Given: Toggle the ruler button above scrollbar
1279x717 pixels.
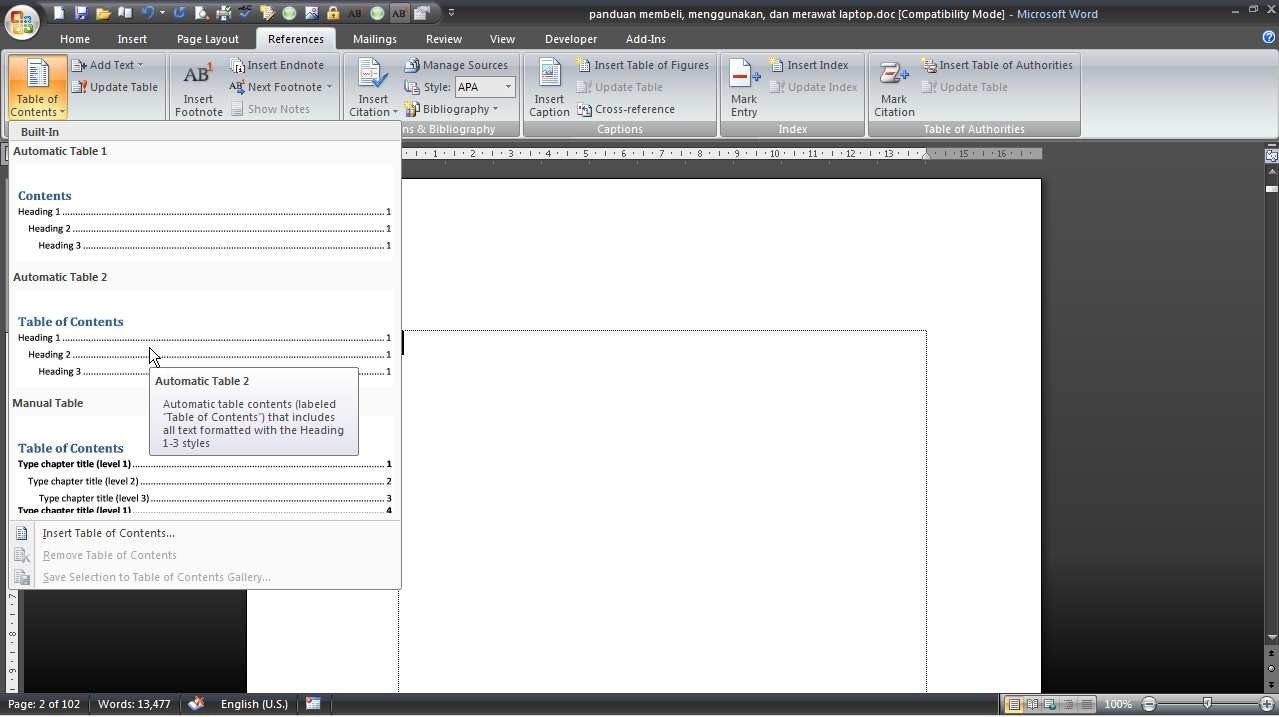Looking at the screenshot, I should pos(1271,156).
